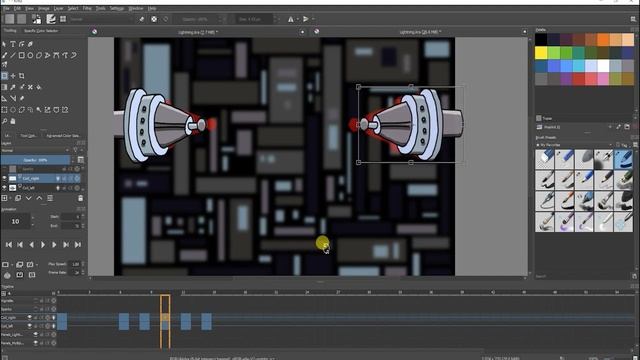This screenshot has height=360, width=640.
Task: Open the Layer menu
Action: [59, 8]
